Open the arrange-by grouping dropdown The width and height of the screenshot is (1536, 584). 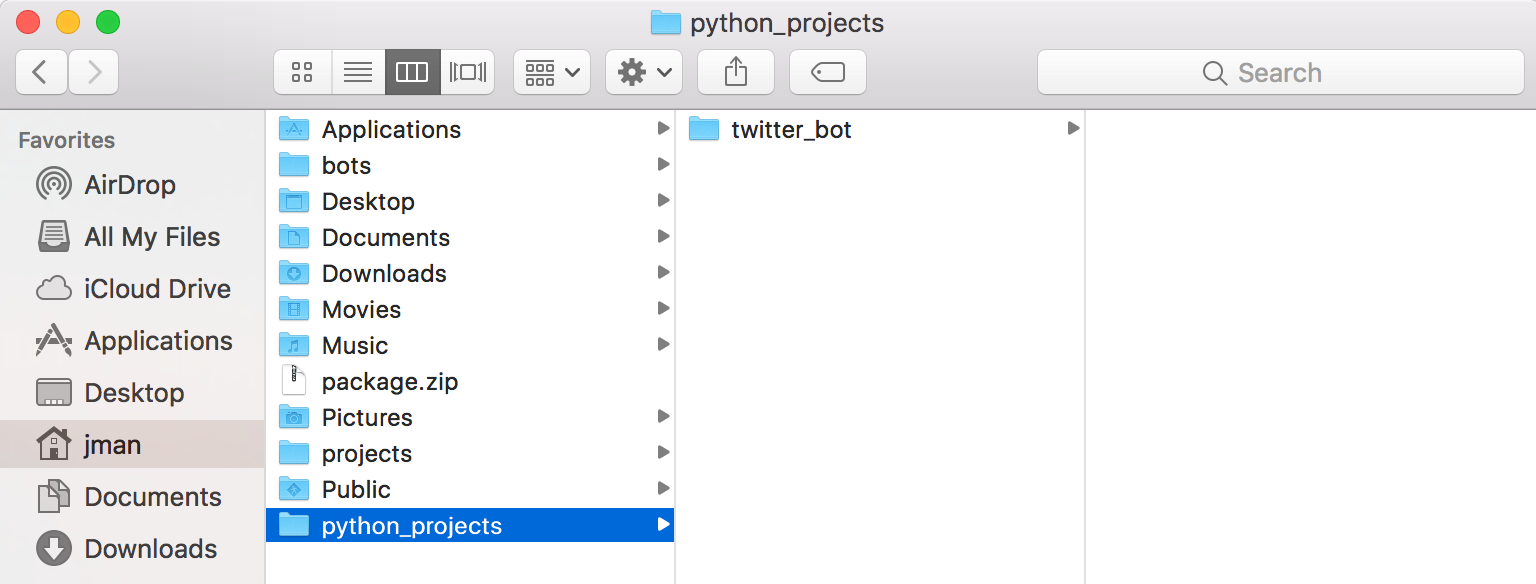tap(552, 72)
